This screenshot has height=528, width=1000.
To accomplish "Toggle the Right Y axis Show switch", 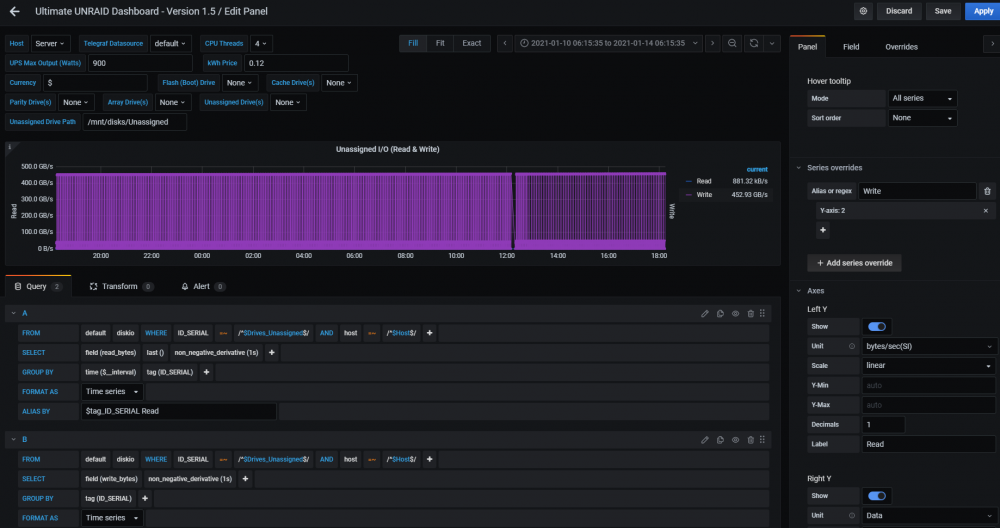I will [877, 495].
